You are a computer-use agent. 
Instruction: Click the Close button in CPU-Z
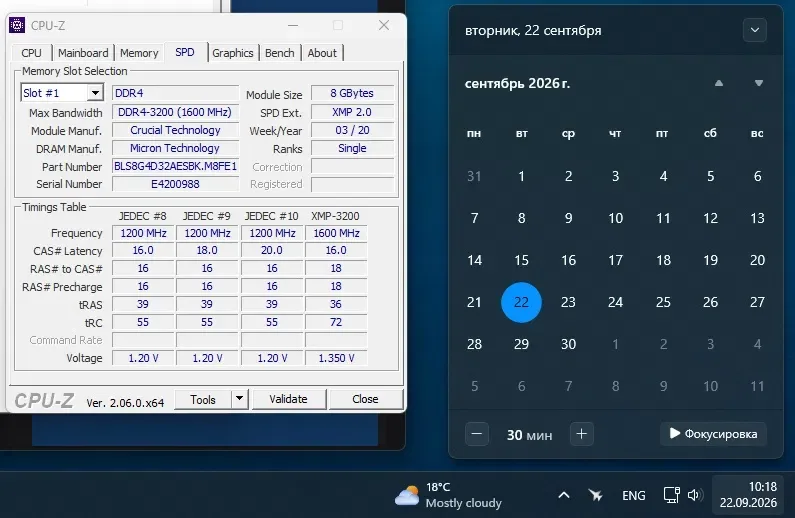[x=365, y=399]
